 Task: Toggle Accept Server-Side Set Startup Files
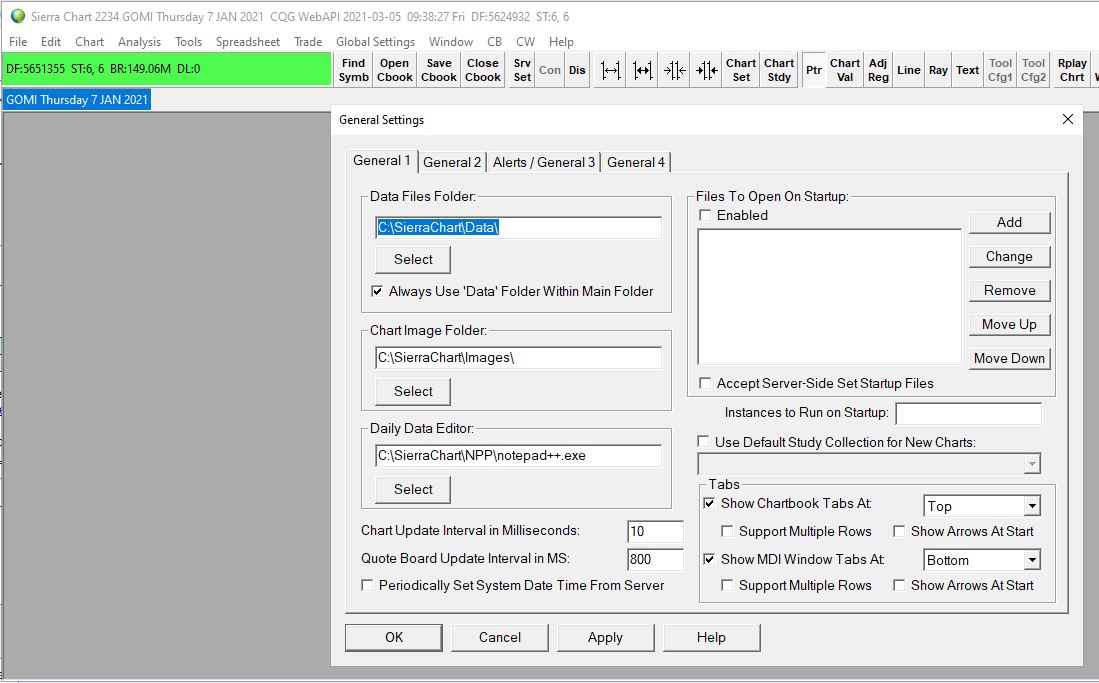705,383
